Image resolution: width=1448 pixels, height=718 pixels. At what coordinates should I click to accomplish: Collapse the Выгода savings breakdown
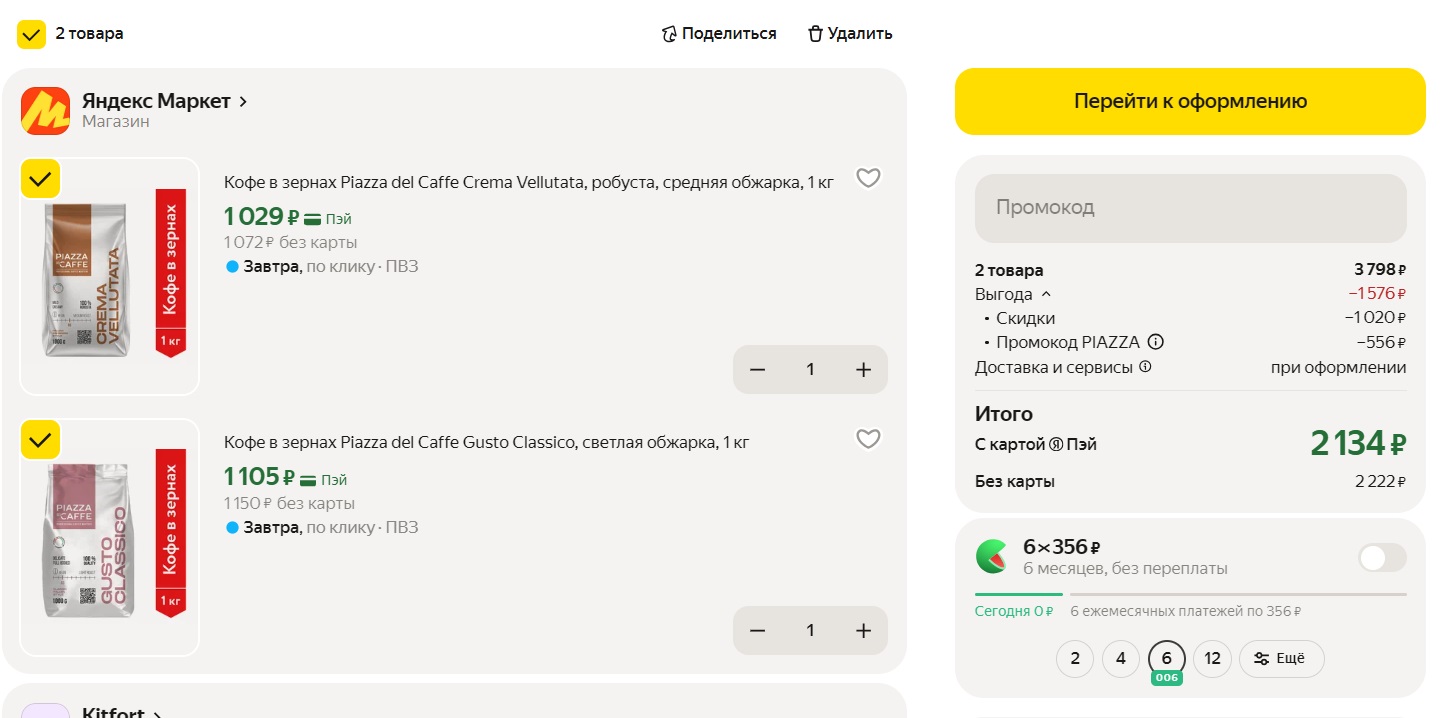[1046, 294]
